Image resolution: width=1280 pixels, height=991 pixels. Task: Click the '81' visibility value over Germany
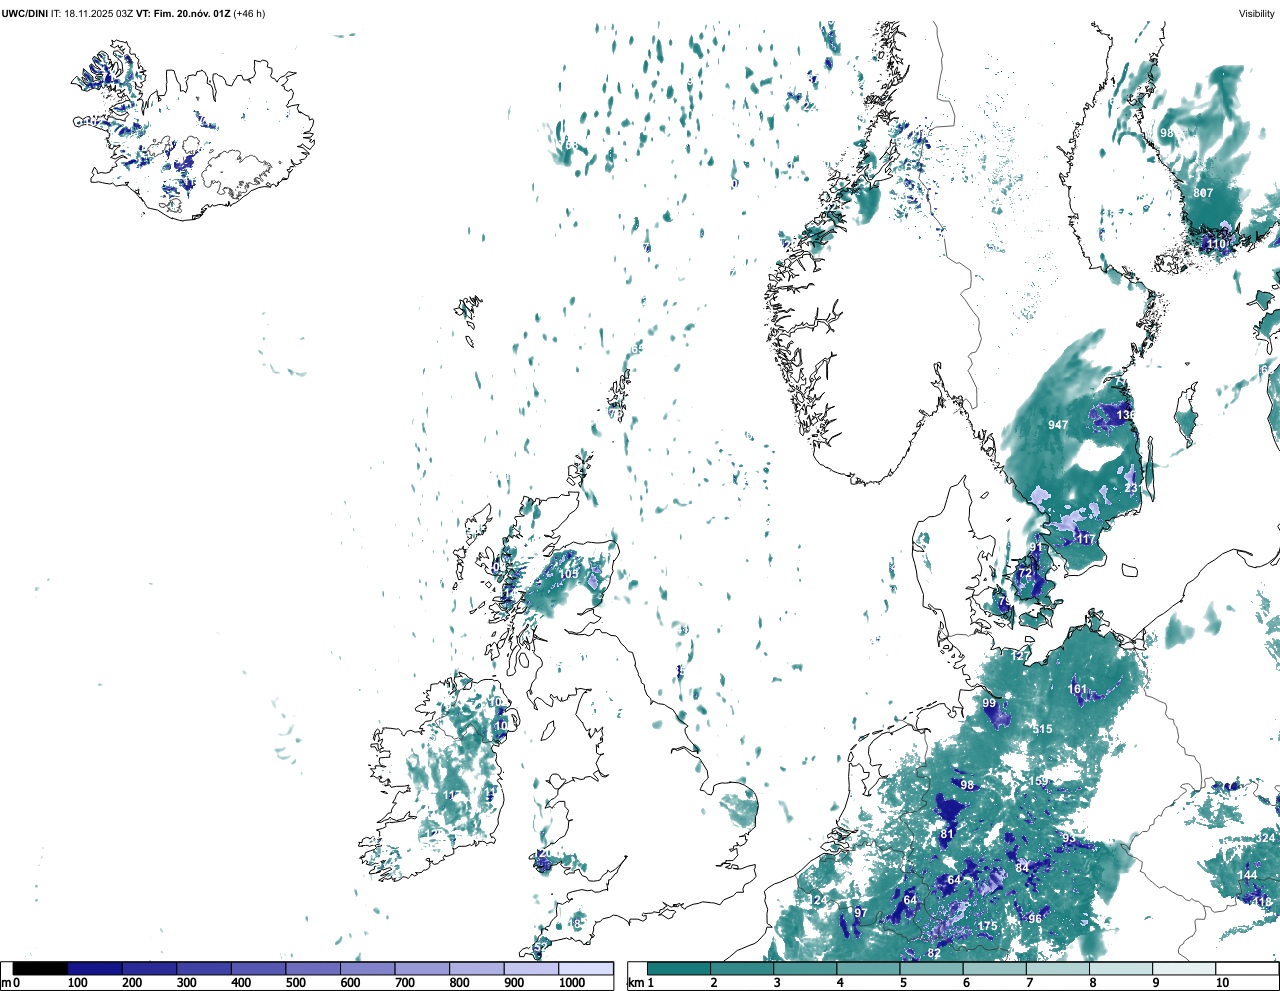(x=947, y=833)
